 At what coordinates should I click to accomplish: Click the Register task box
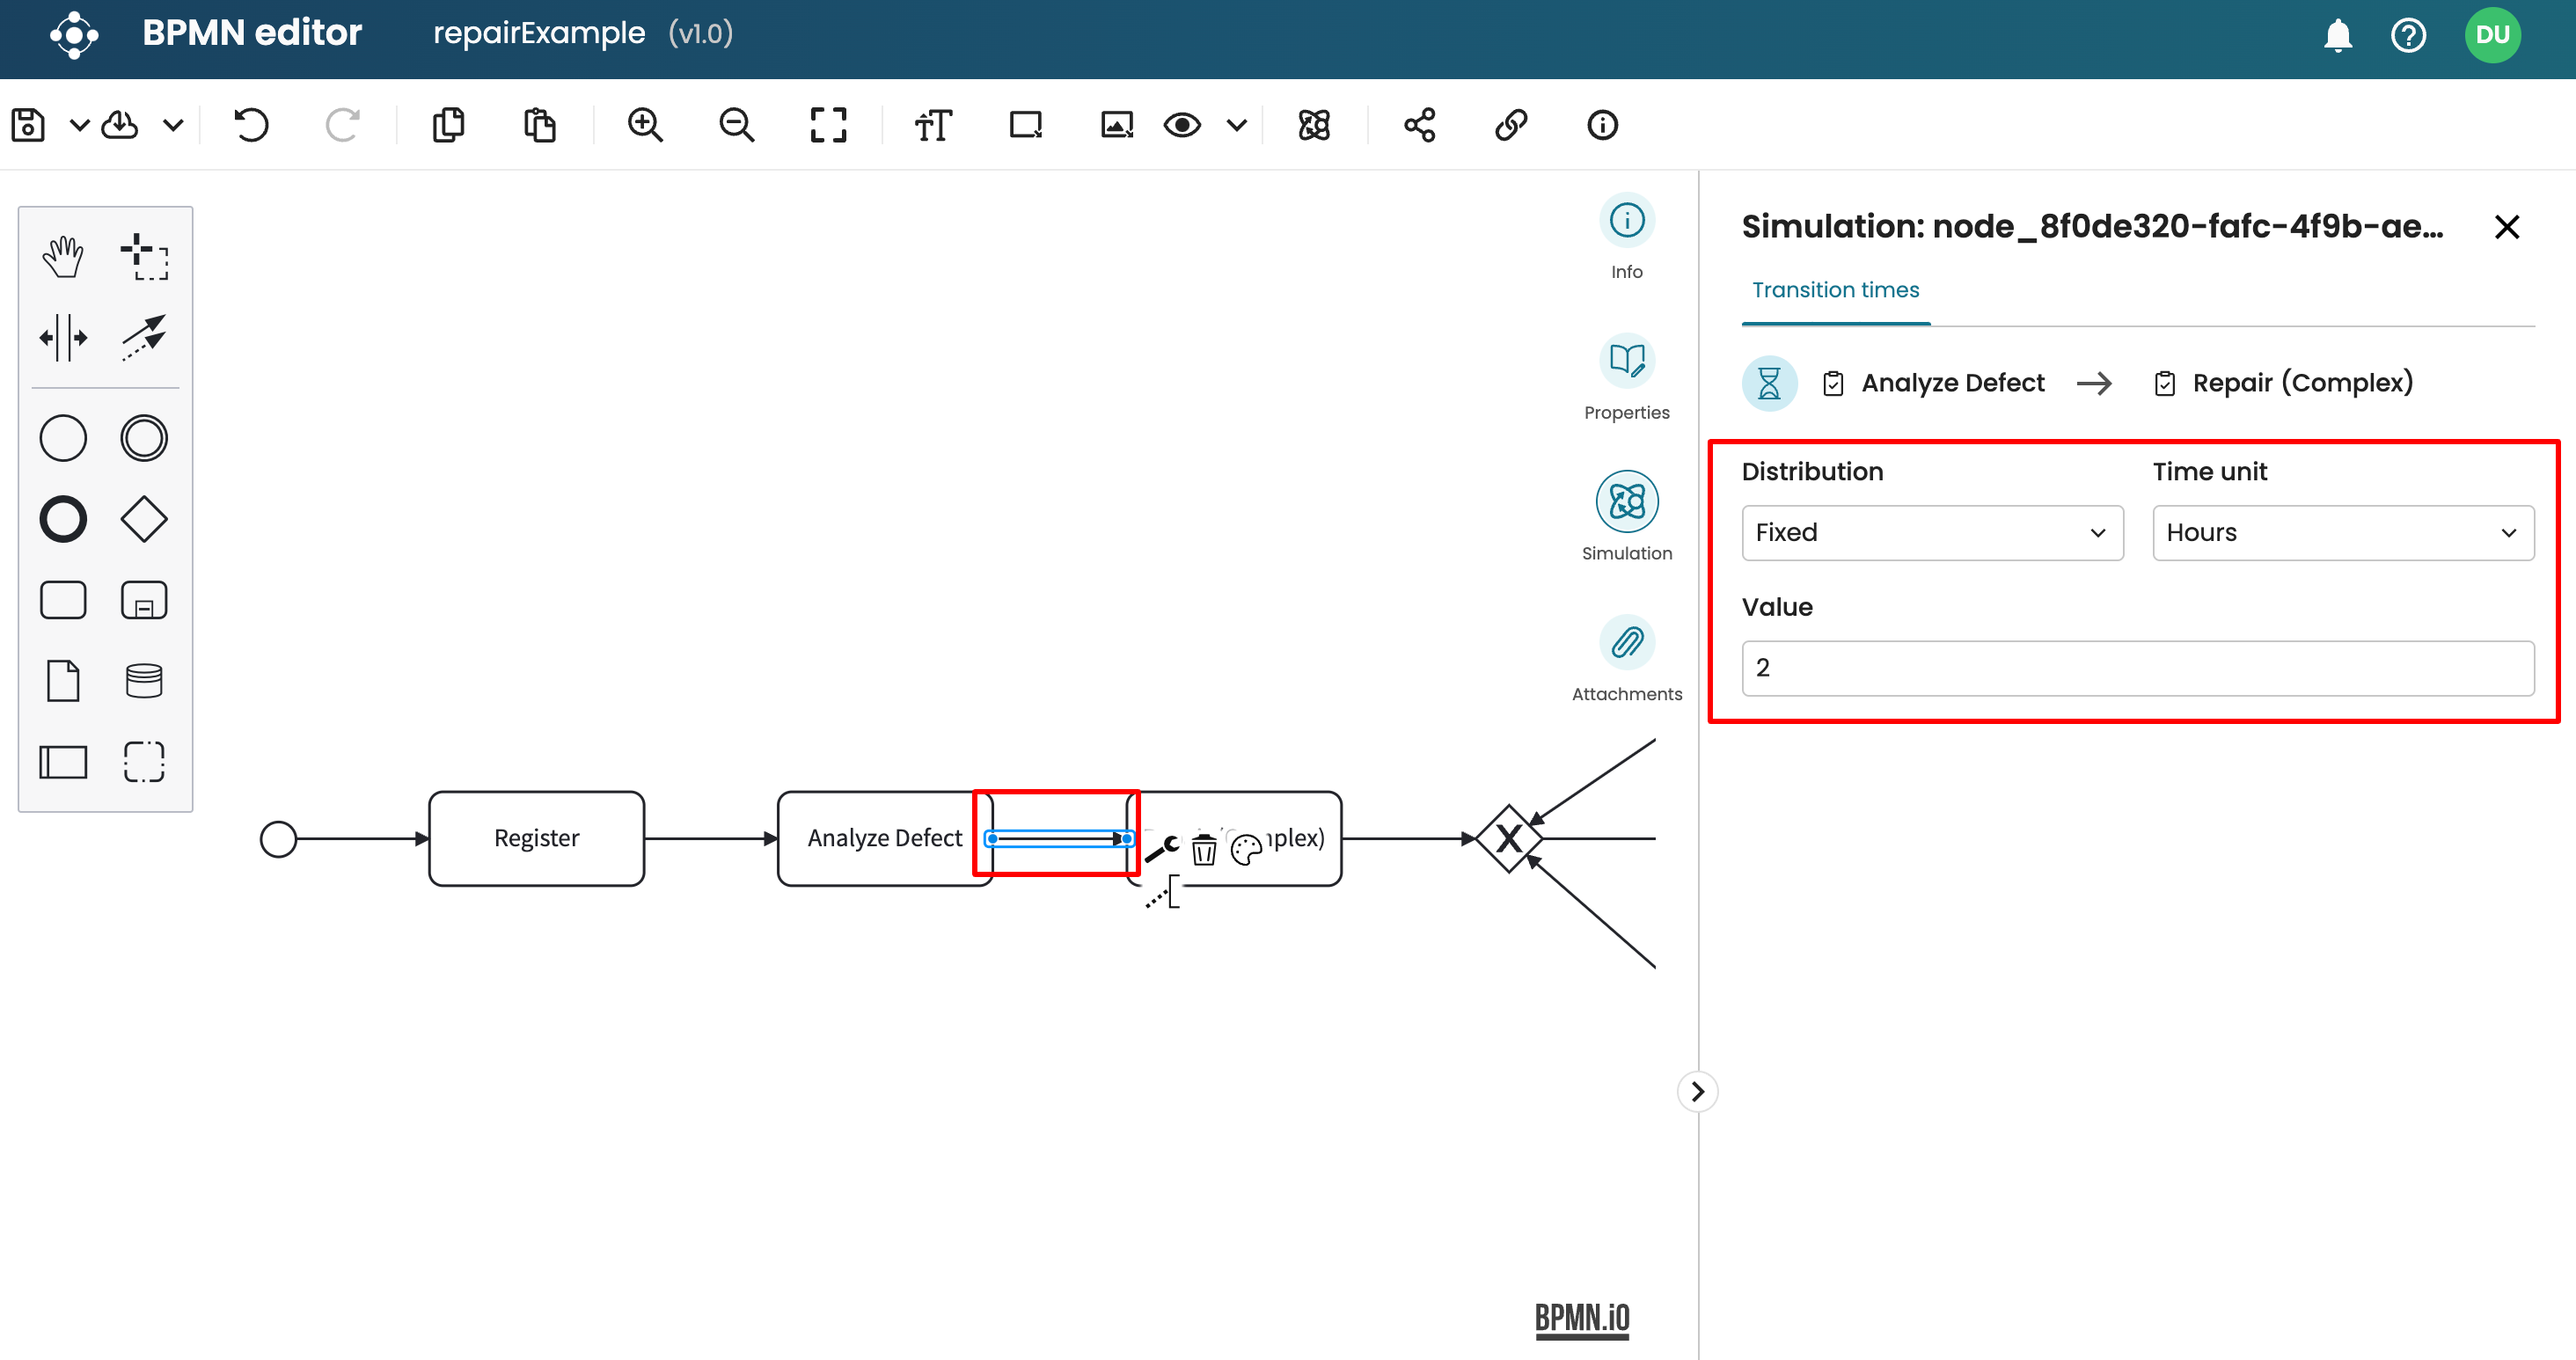click(x=536, y=838)
